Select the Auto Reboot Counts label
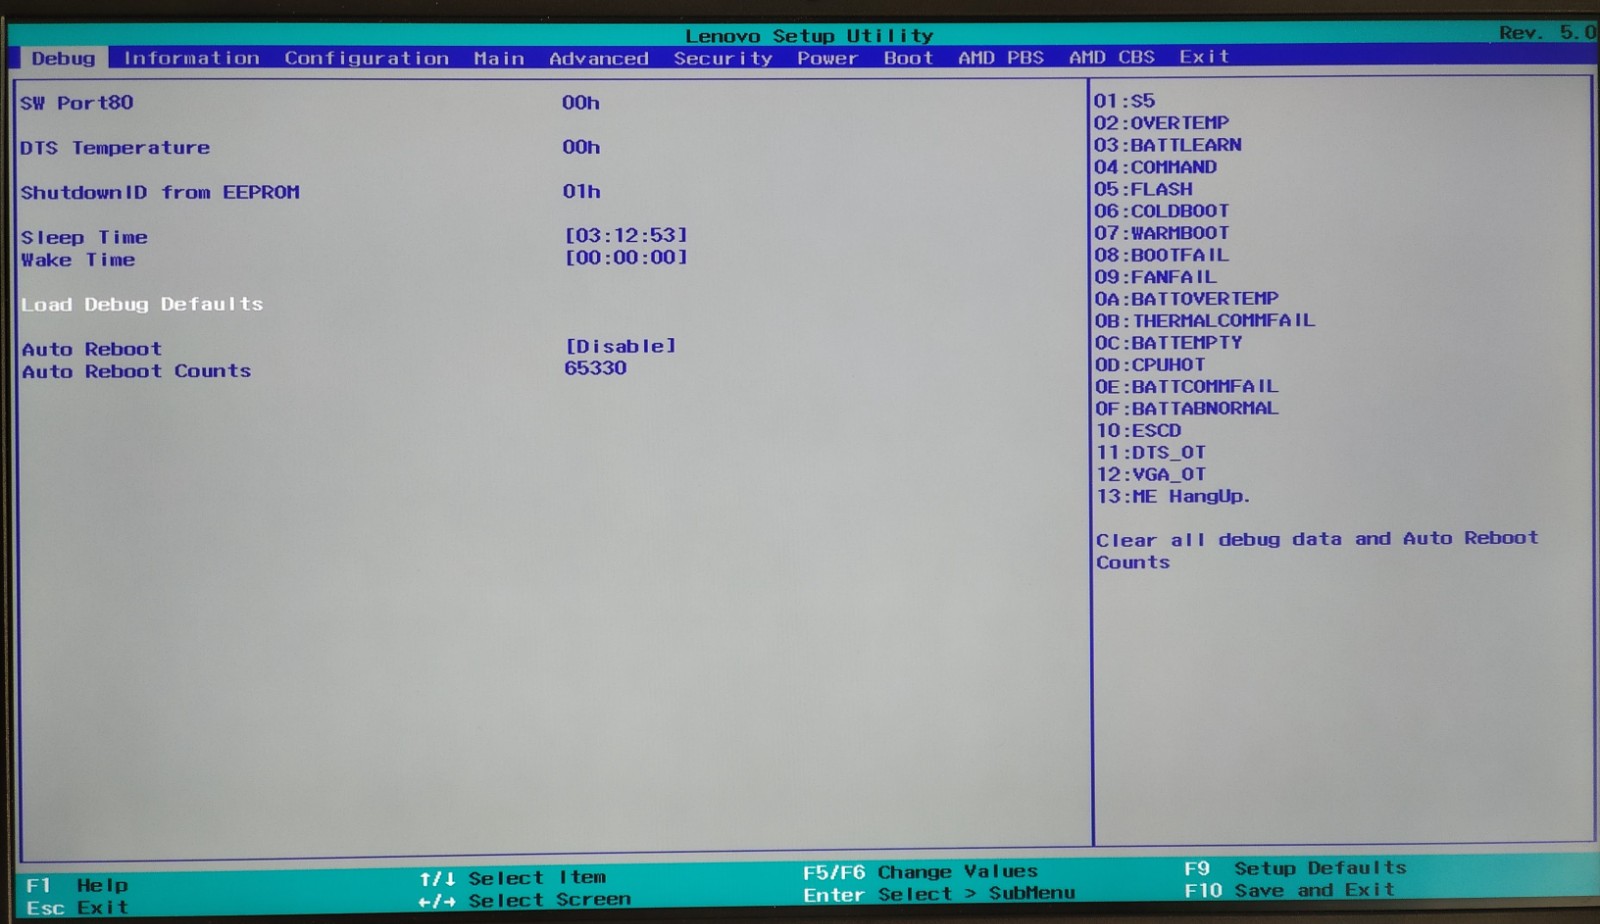The width and height of the screenshot is (1600, 924). click(x=136, y=371)
